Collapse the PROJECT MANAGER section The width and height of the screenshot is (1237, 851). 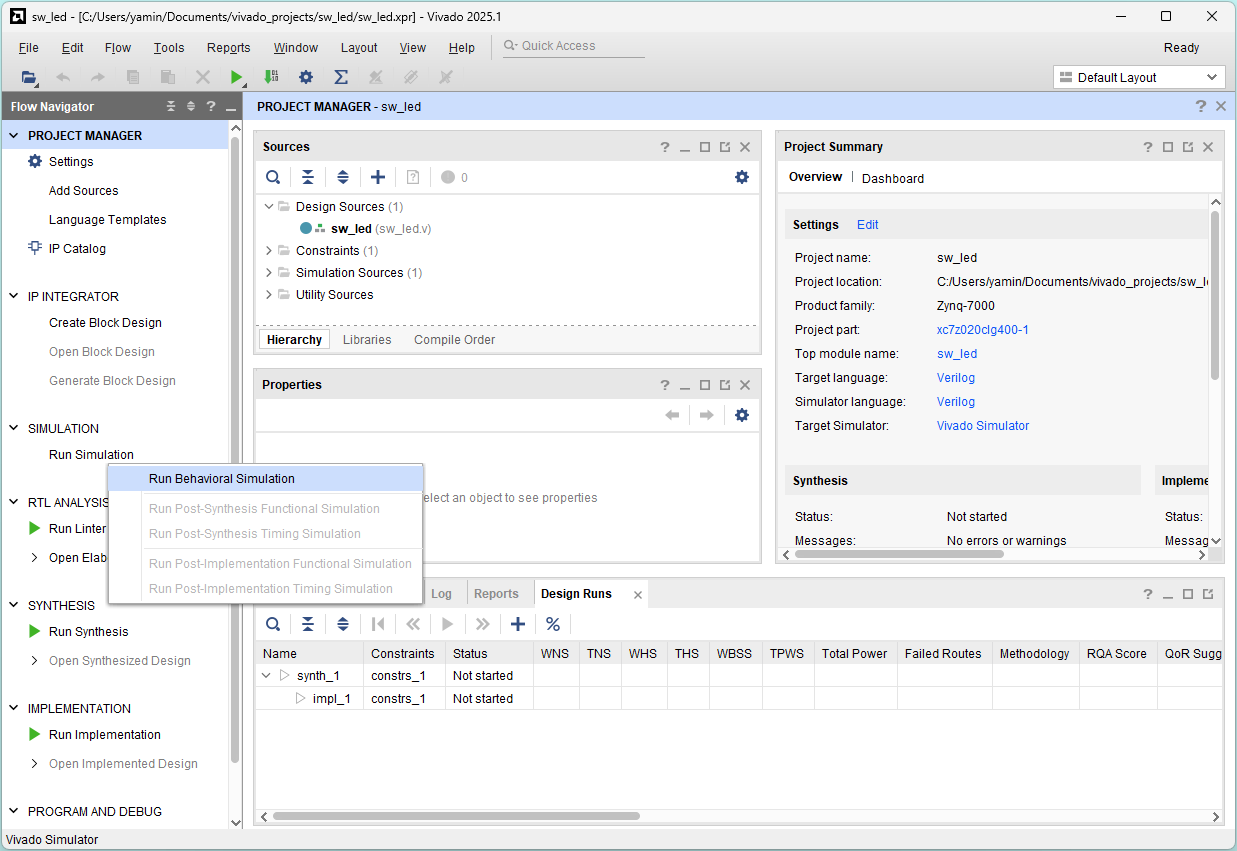tap(15, 136)
